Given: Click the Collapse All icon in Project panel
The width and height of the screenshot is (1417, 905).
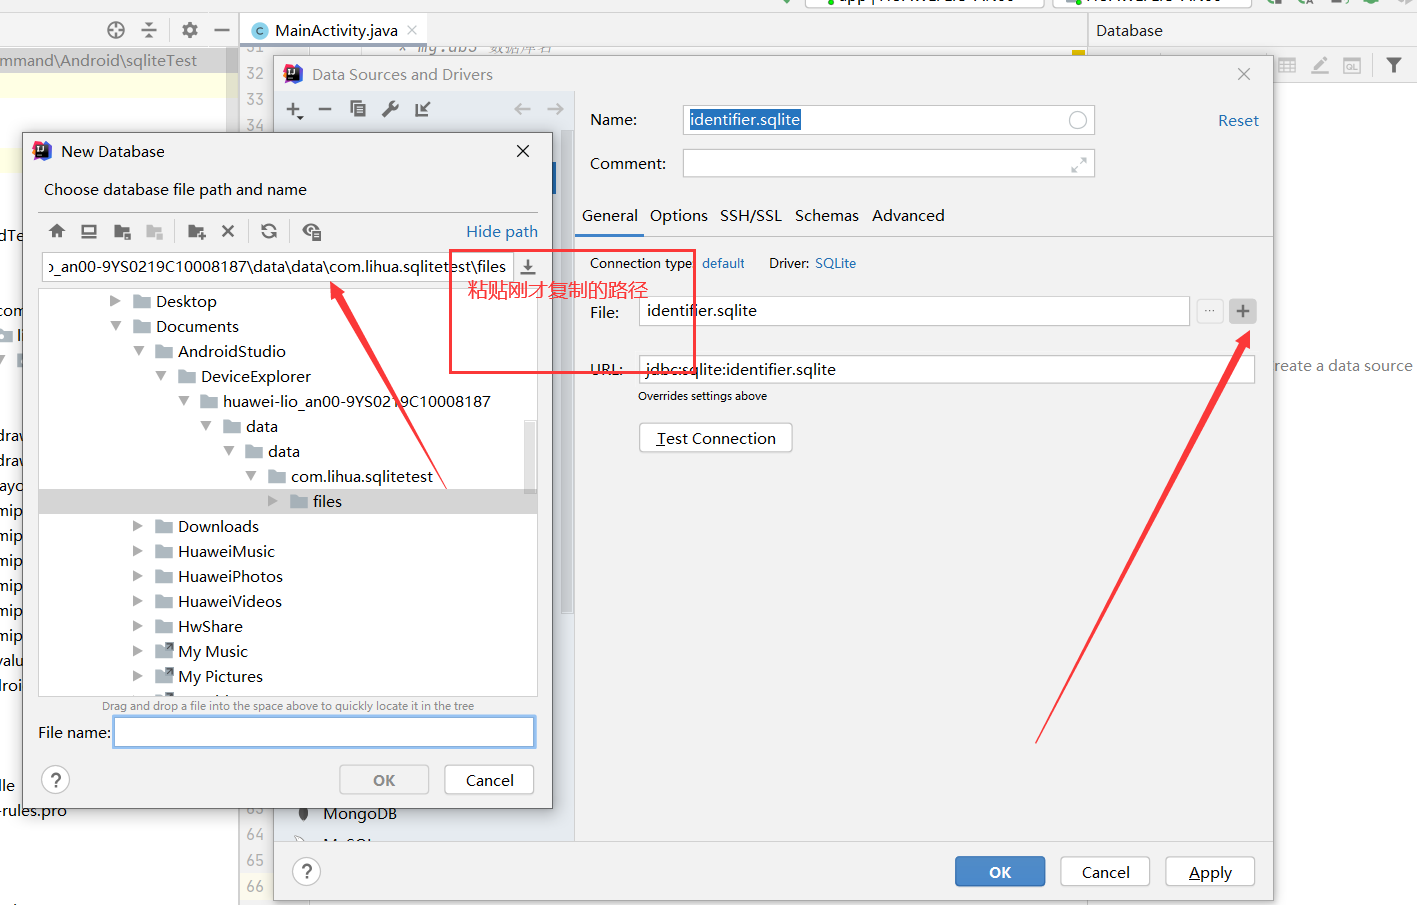Looking at the screenshot, I should click(149, 30).
